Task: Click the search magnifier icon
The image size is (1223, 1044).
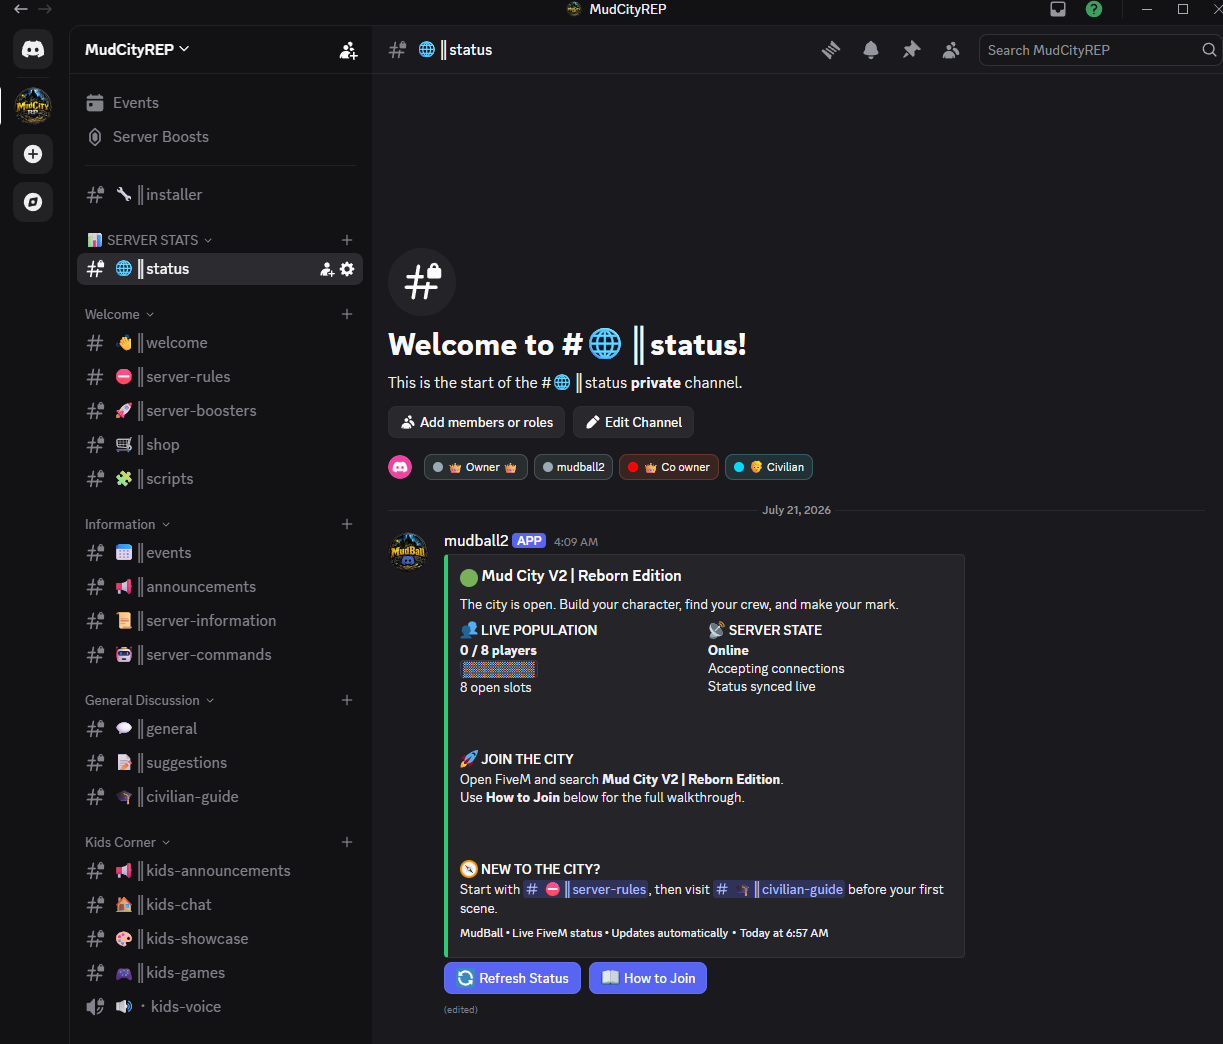Action: pos(1209,50)
